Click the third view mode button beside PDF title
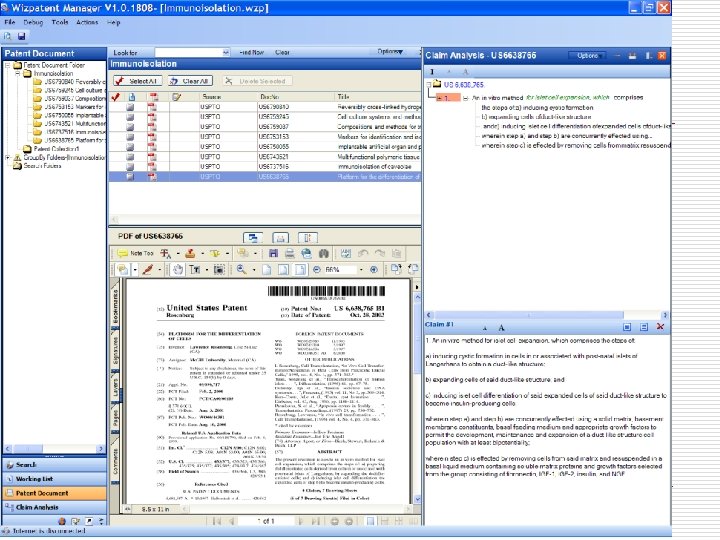The image size is (720, 540). tap(308, 237)
